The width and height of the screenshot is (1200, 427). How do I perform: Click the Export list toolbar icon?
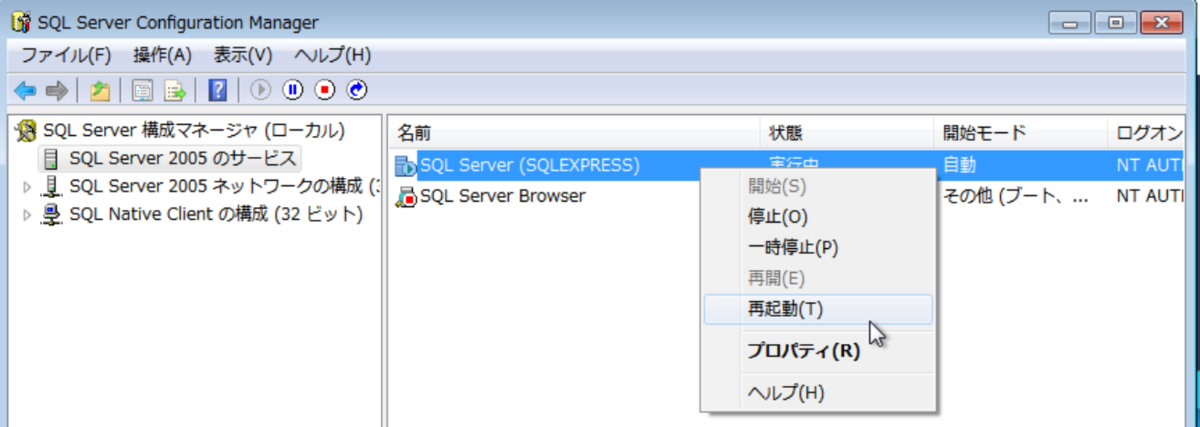[x=175, y=91]
